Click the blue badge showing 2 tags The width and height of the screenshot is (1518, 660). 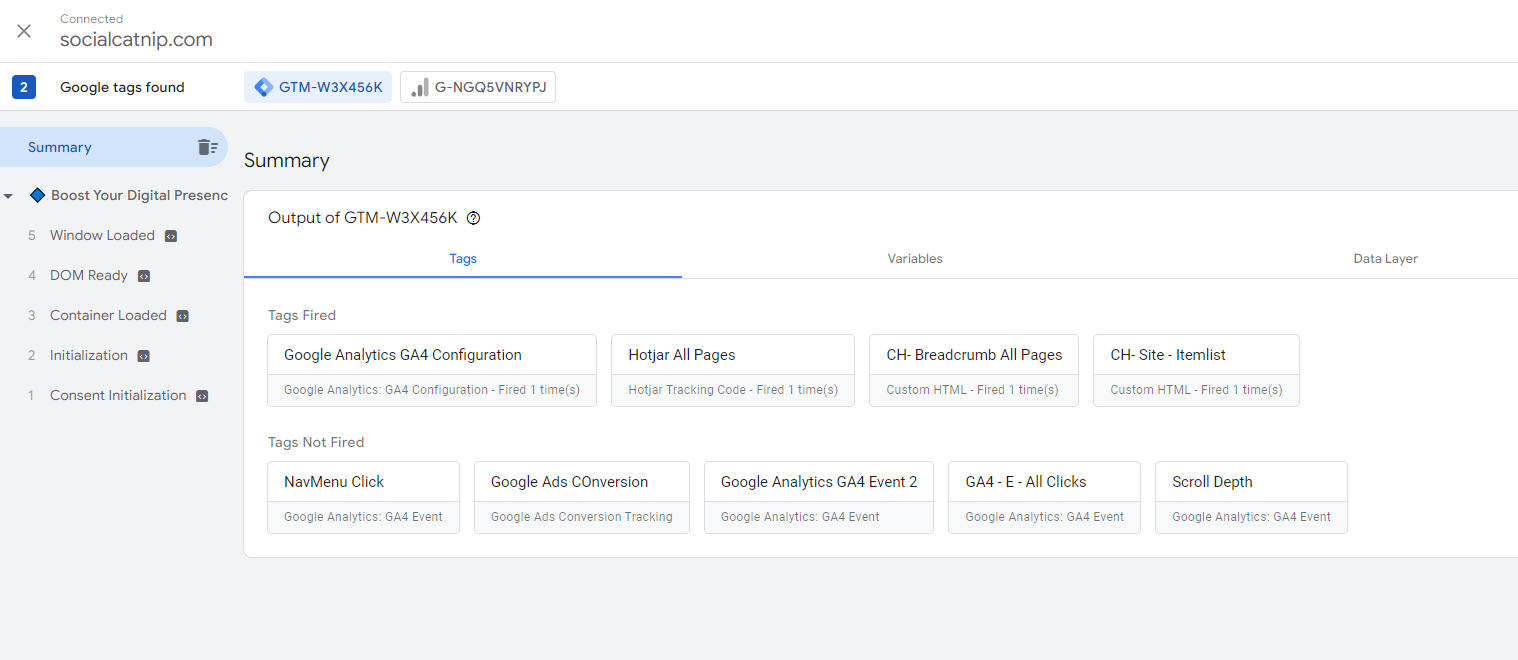pos(24,87)
